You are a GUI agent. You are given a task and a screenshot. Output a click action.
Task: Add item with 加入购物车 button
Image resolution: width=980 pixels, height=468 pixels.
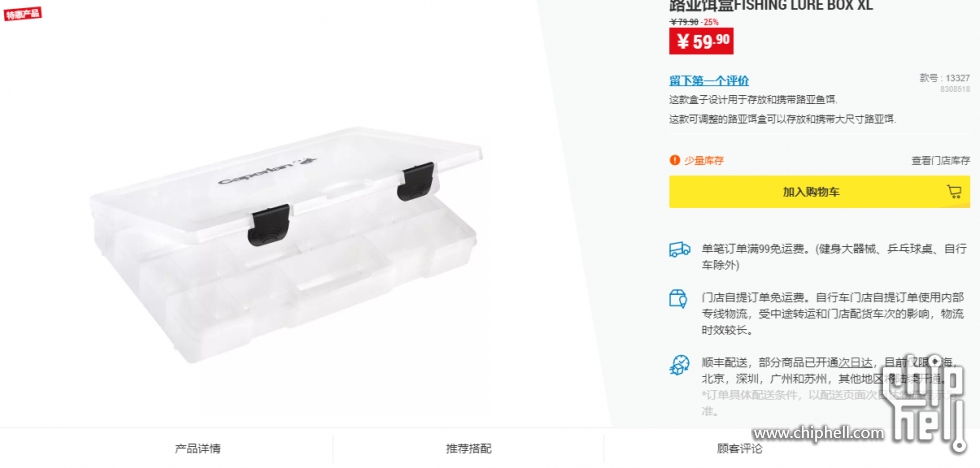(819, 192)
